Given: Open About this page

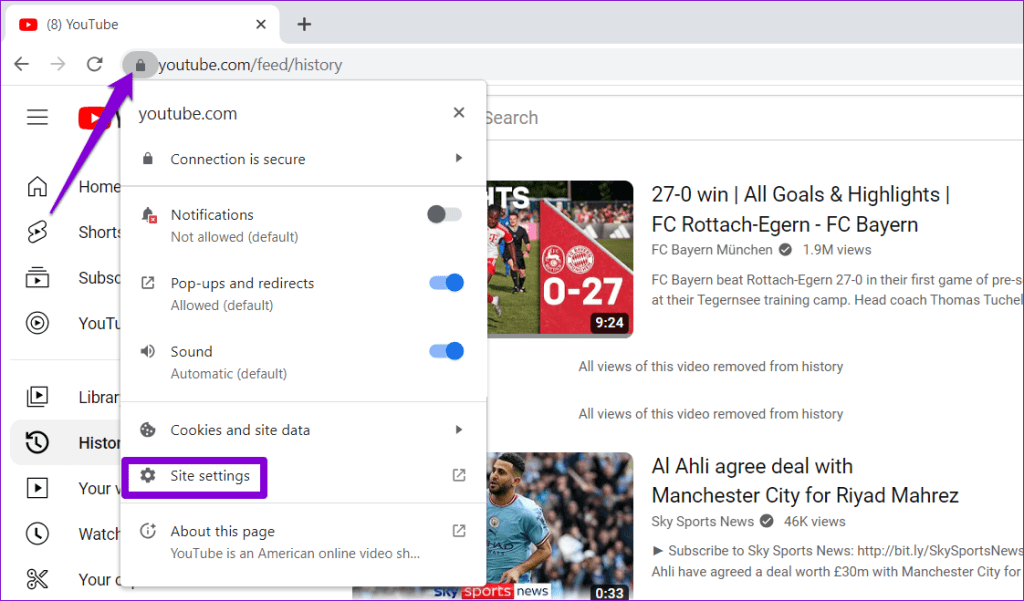Looking at the screenshot, I should tap(304, 541).
